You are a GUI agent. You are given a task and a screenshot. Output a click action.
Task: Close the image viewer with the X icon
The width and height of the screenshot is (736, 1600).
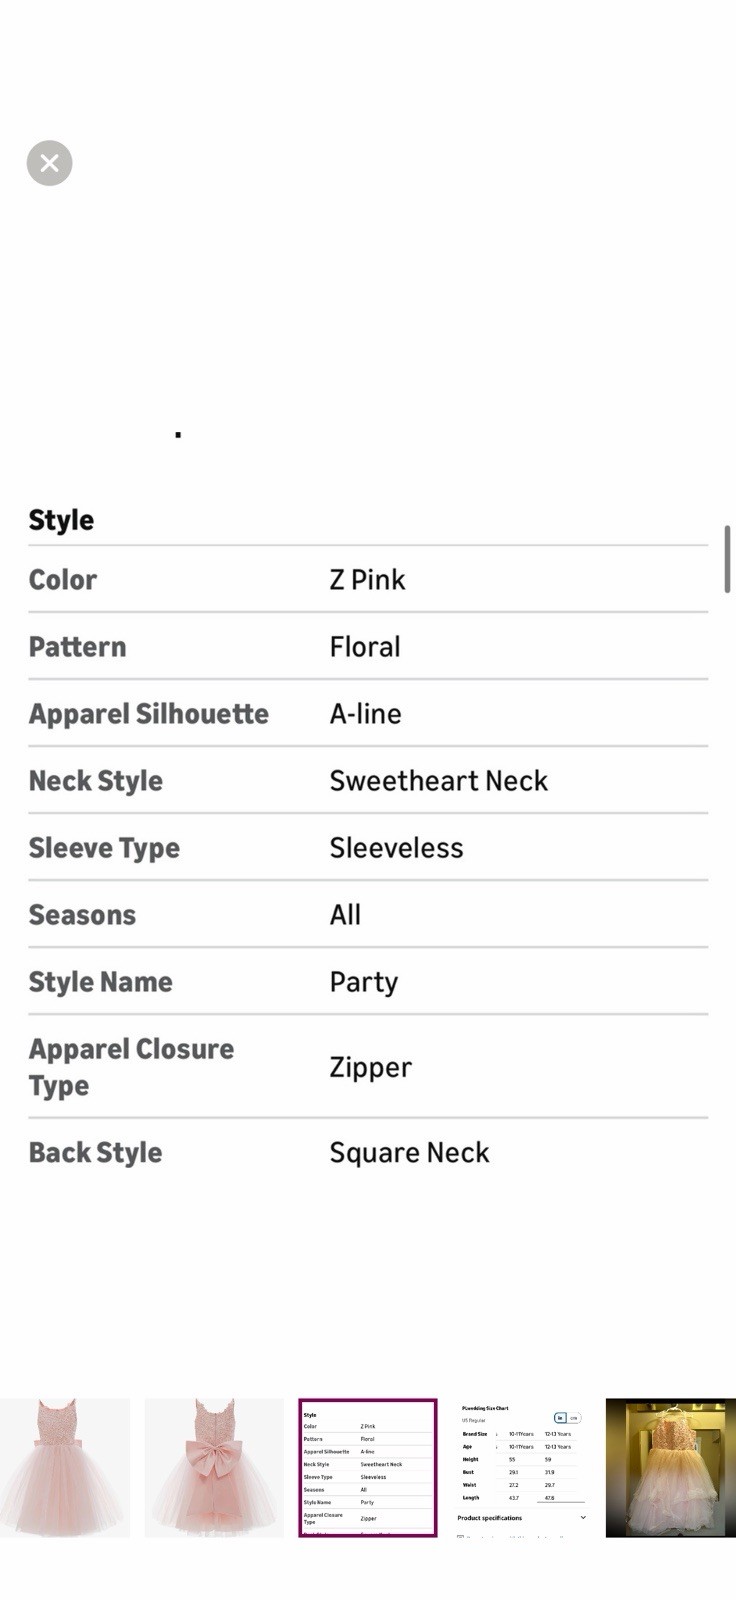[x=49, y=163]
